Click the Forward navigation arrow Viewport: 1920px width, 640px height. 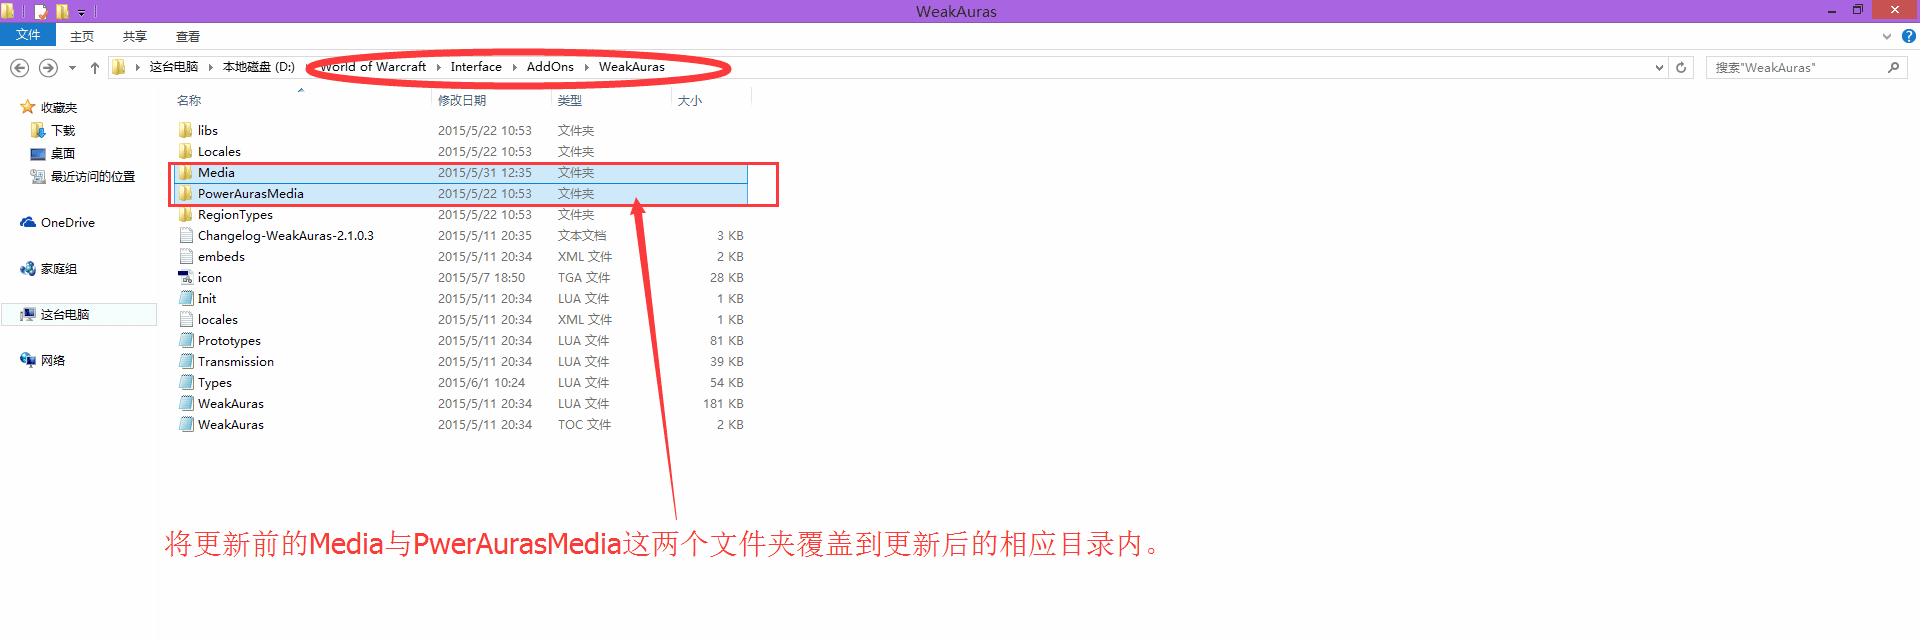[x=48, y=68]
